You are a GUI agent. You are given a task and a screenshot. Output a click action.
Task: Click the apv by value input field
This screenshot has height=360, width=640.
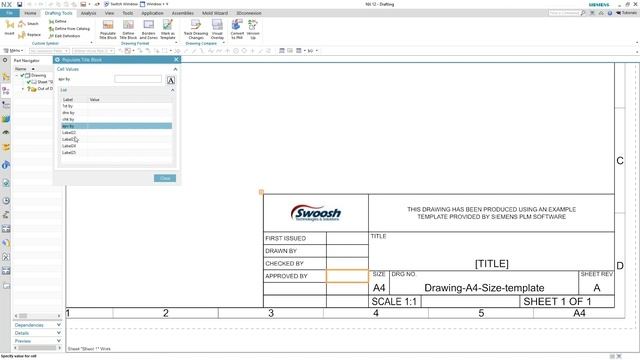(x=138, y=79)
